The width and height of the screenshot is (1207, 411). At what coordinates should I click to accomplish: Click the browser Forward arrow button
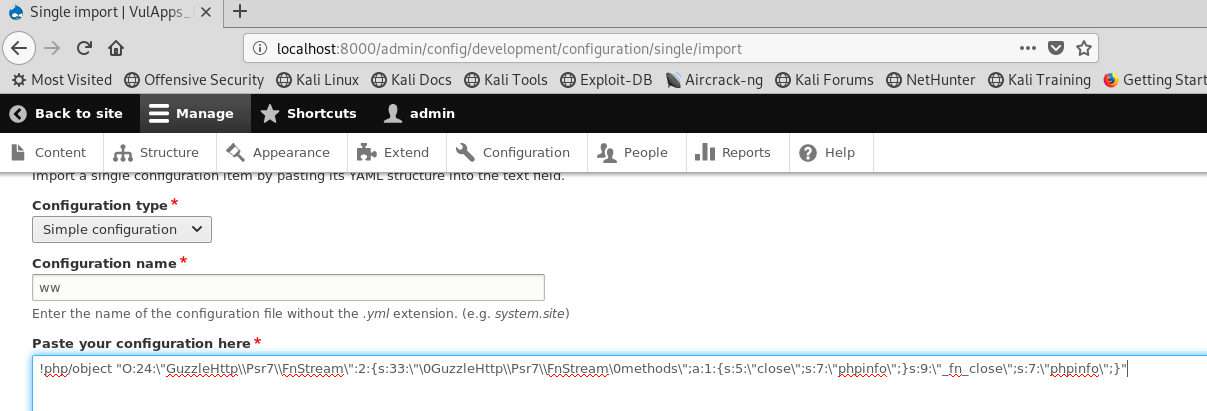coord(53,47)
